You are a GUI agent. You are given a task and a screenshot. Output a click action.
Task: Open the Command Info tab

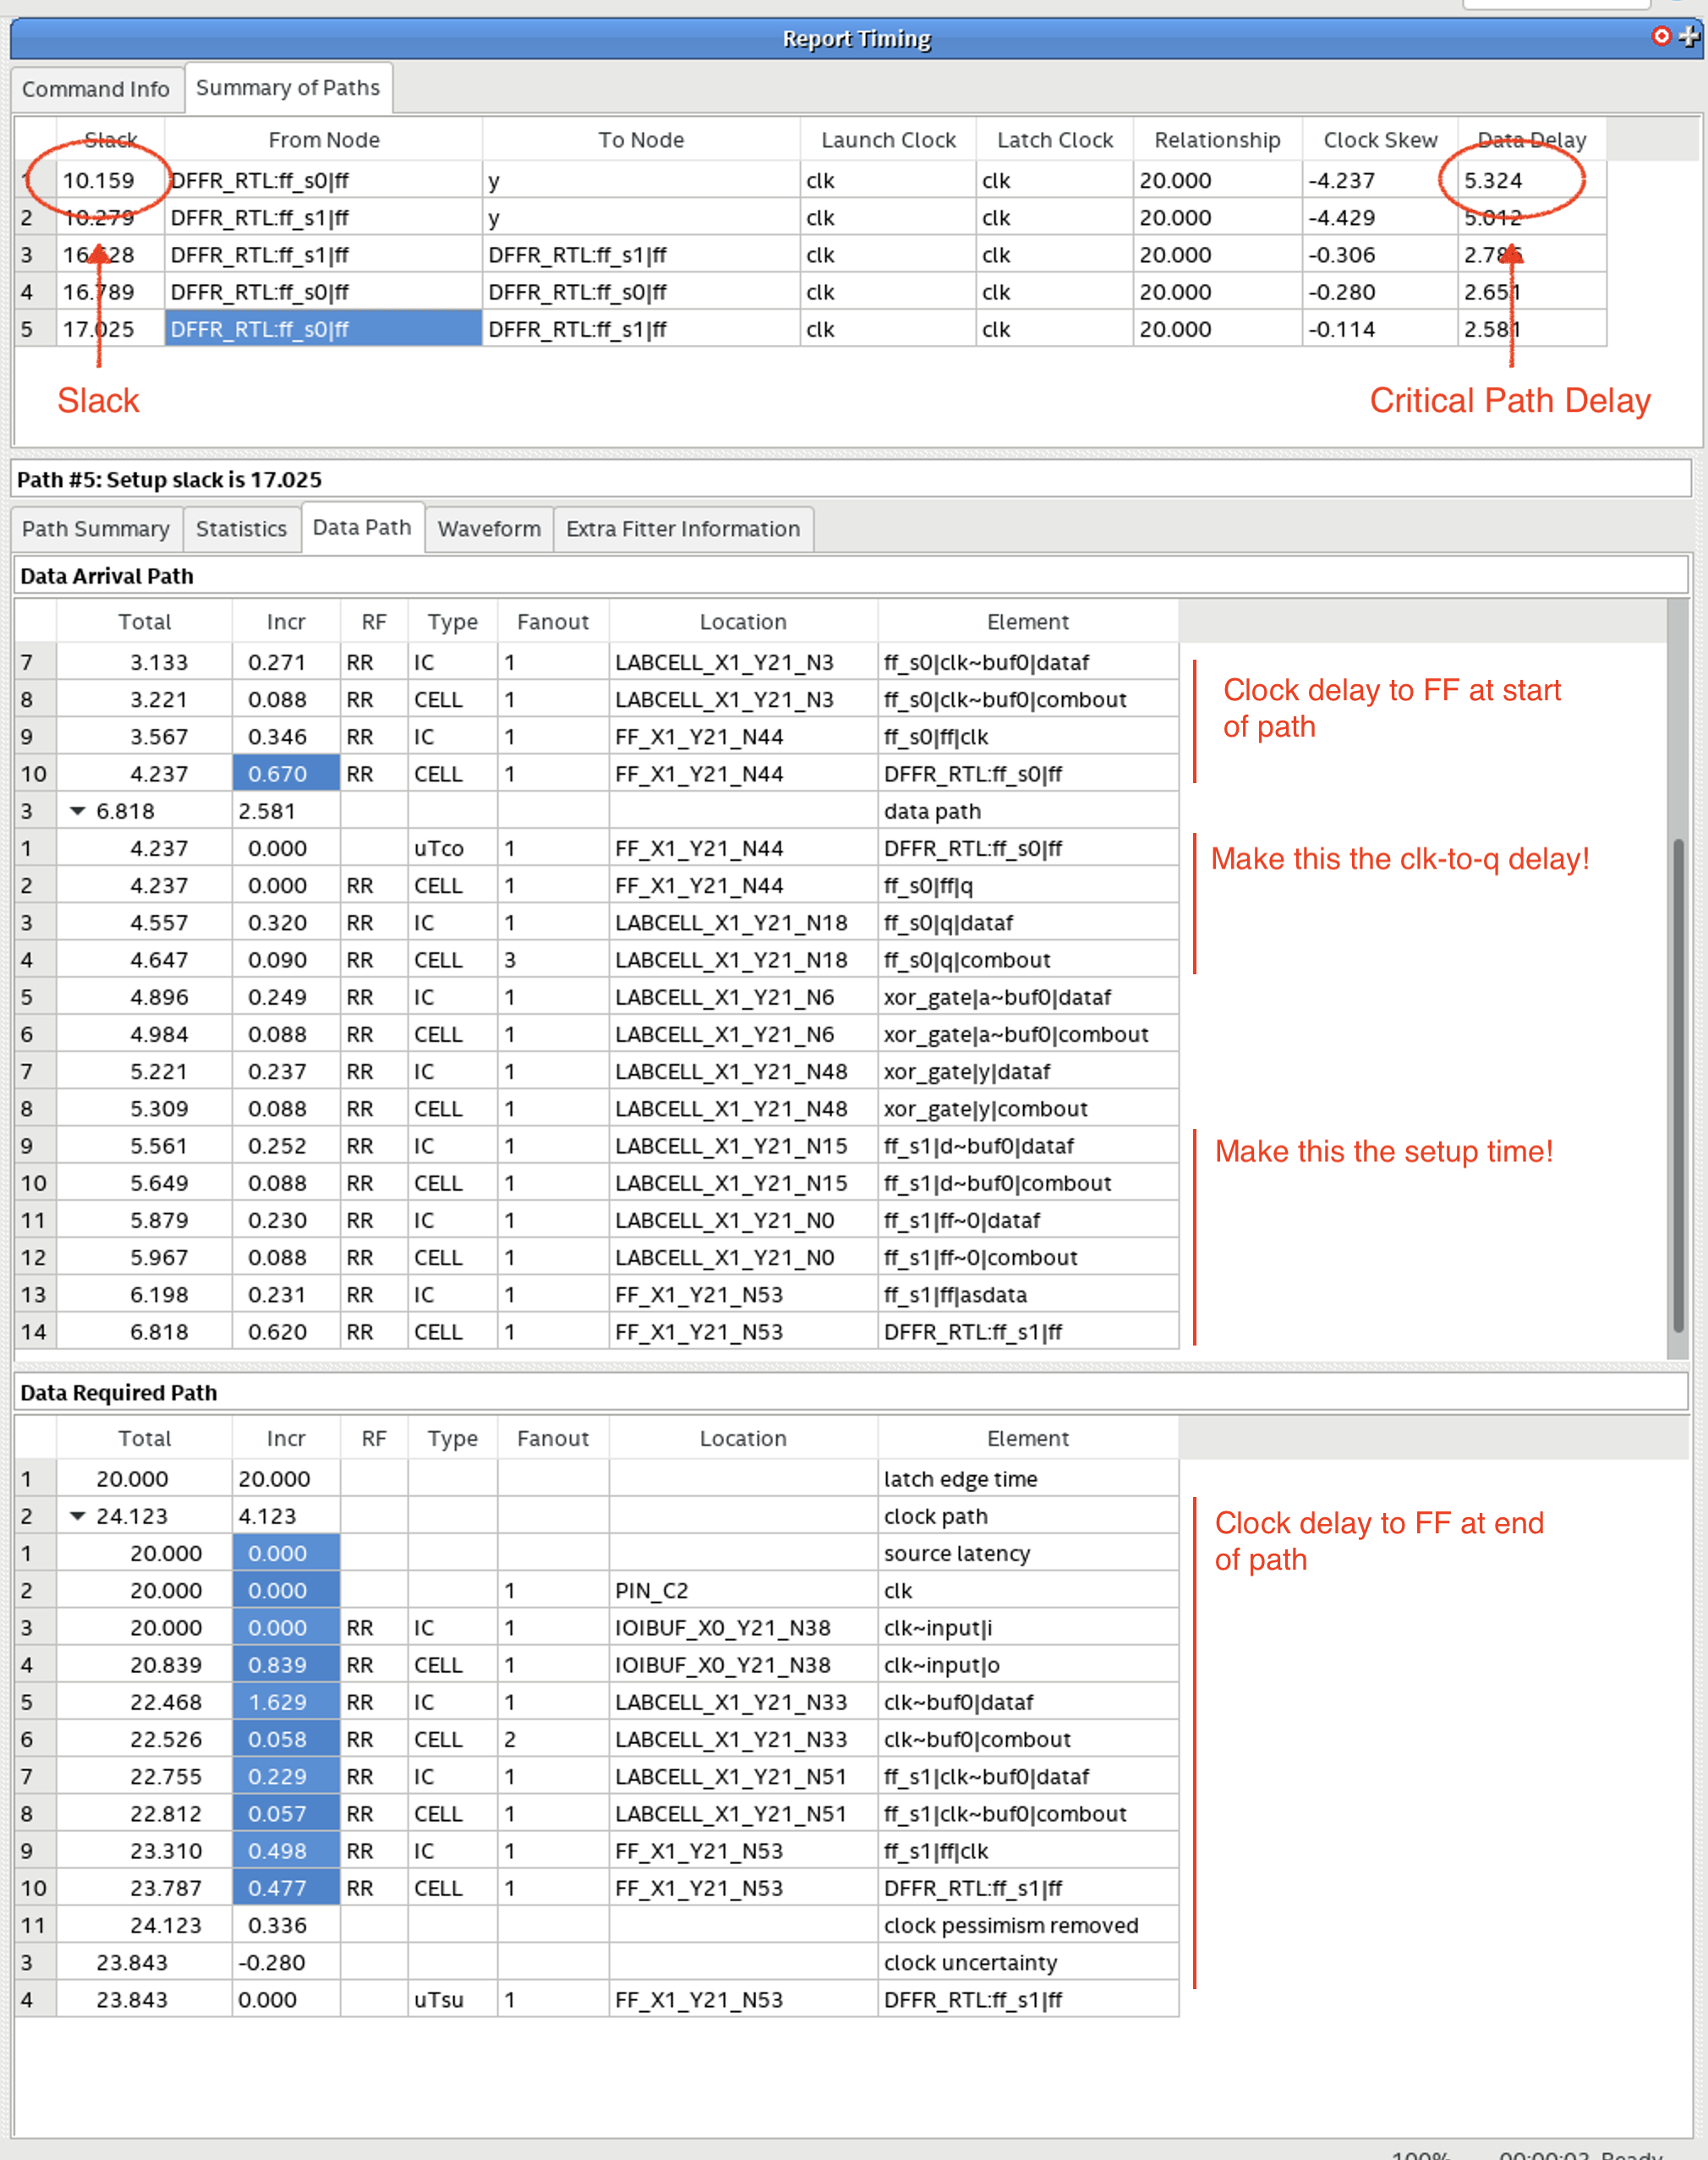tap(96, 89)
